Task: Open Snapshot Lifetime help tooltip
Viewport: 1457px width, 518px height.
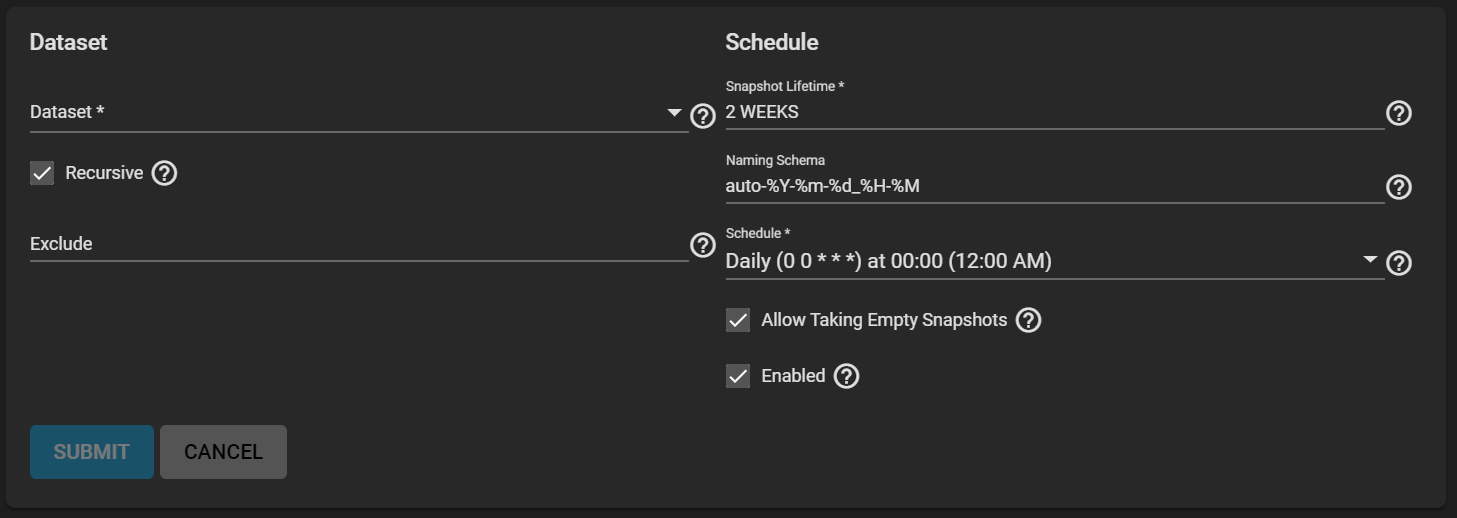Action: pos(1399,113)
